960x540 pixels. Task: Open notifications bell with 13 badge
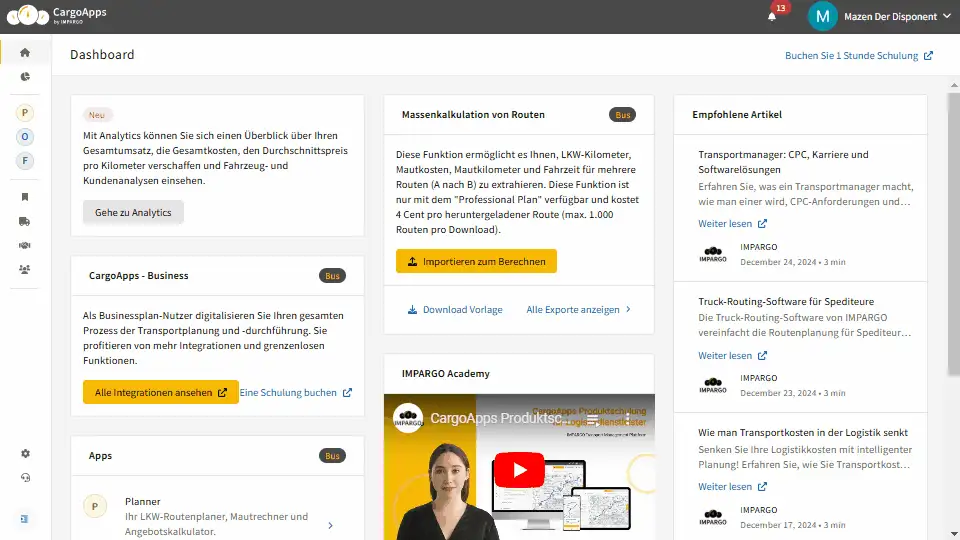[772, 17]
